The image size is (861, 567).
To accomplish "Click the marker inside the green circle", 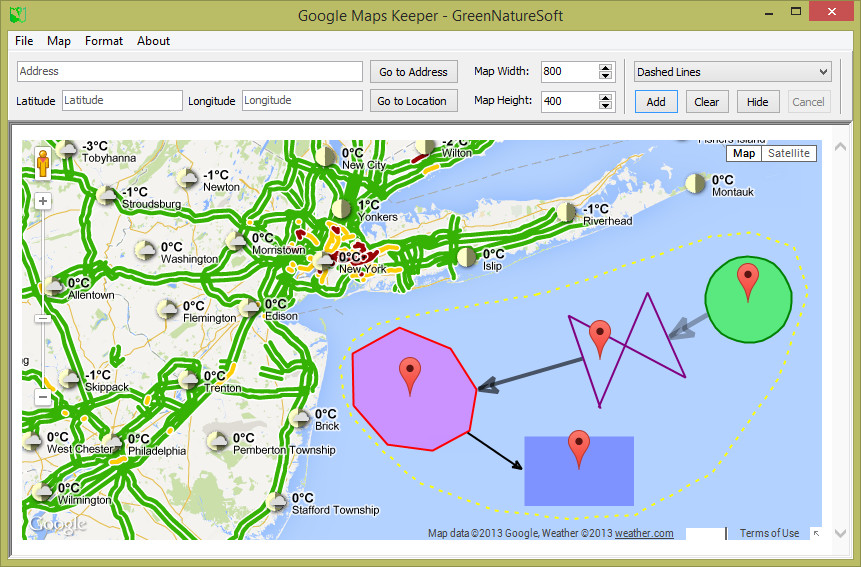I will [x=747, y=282].
